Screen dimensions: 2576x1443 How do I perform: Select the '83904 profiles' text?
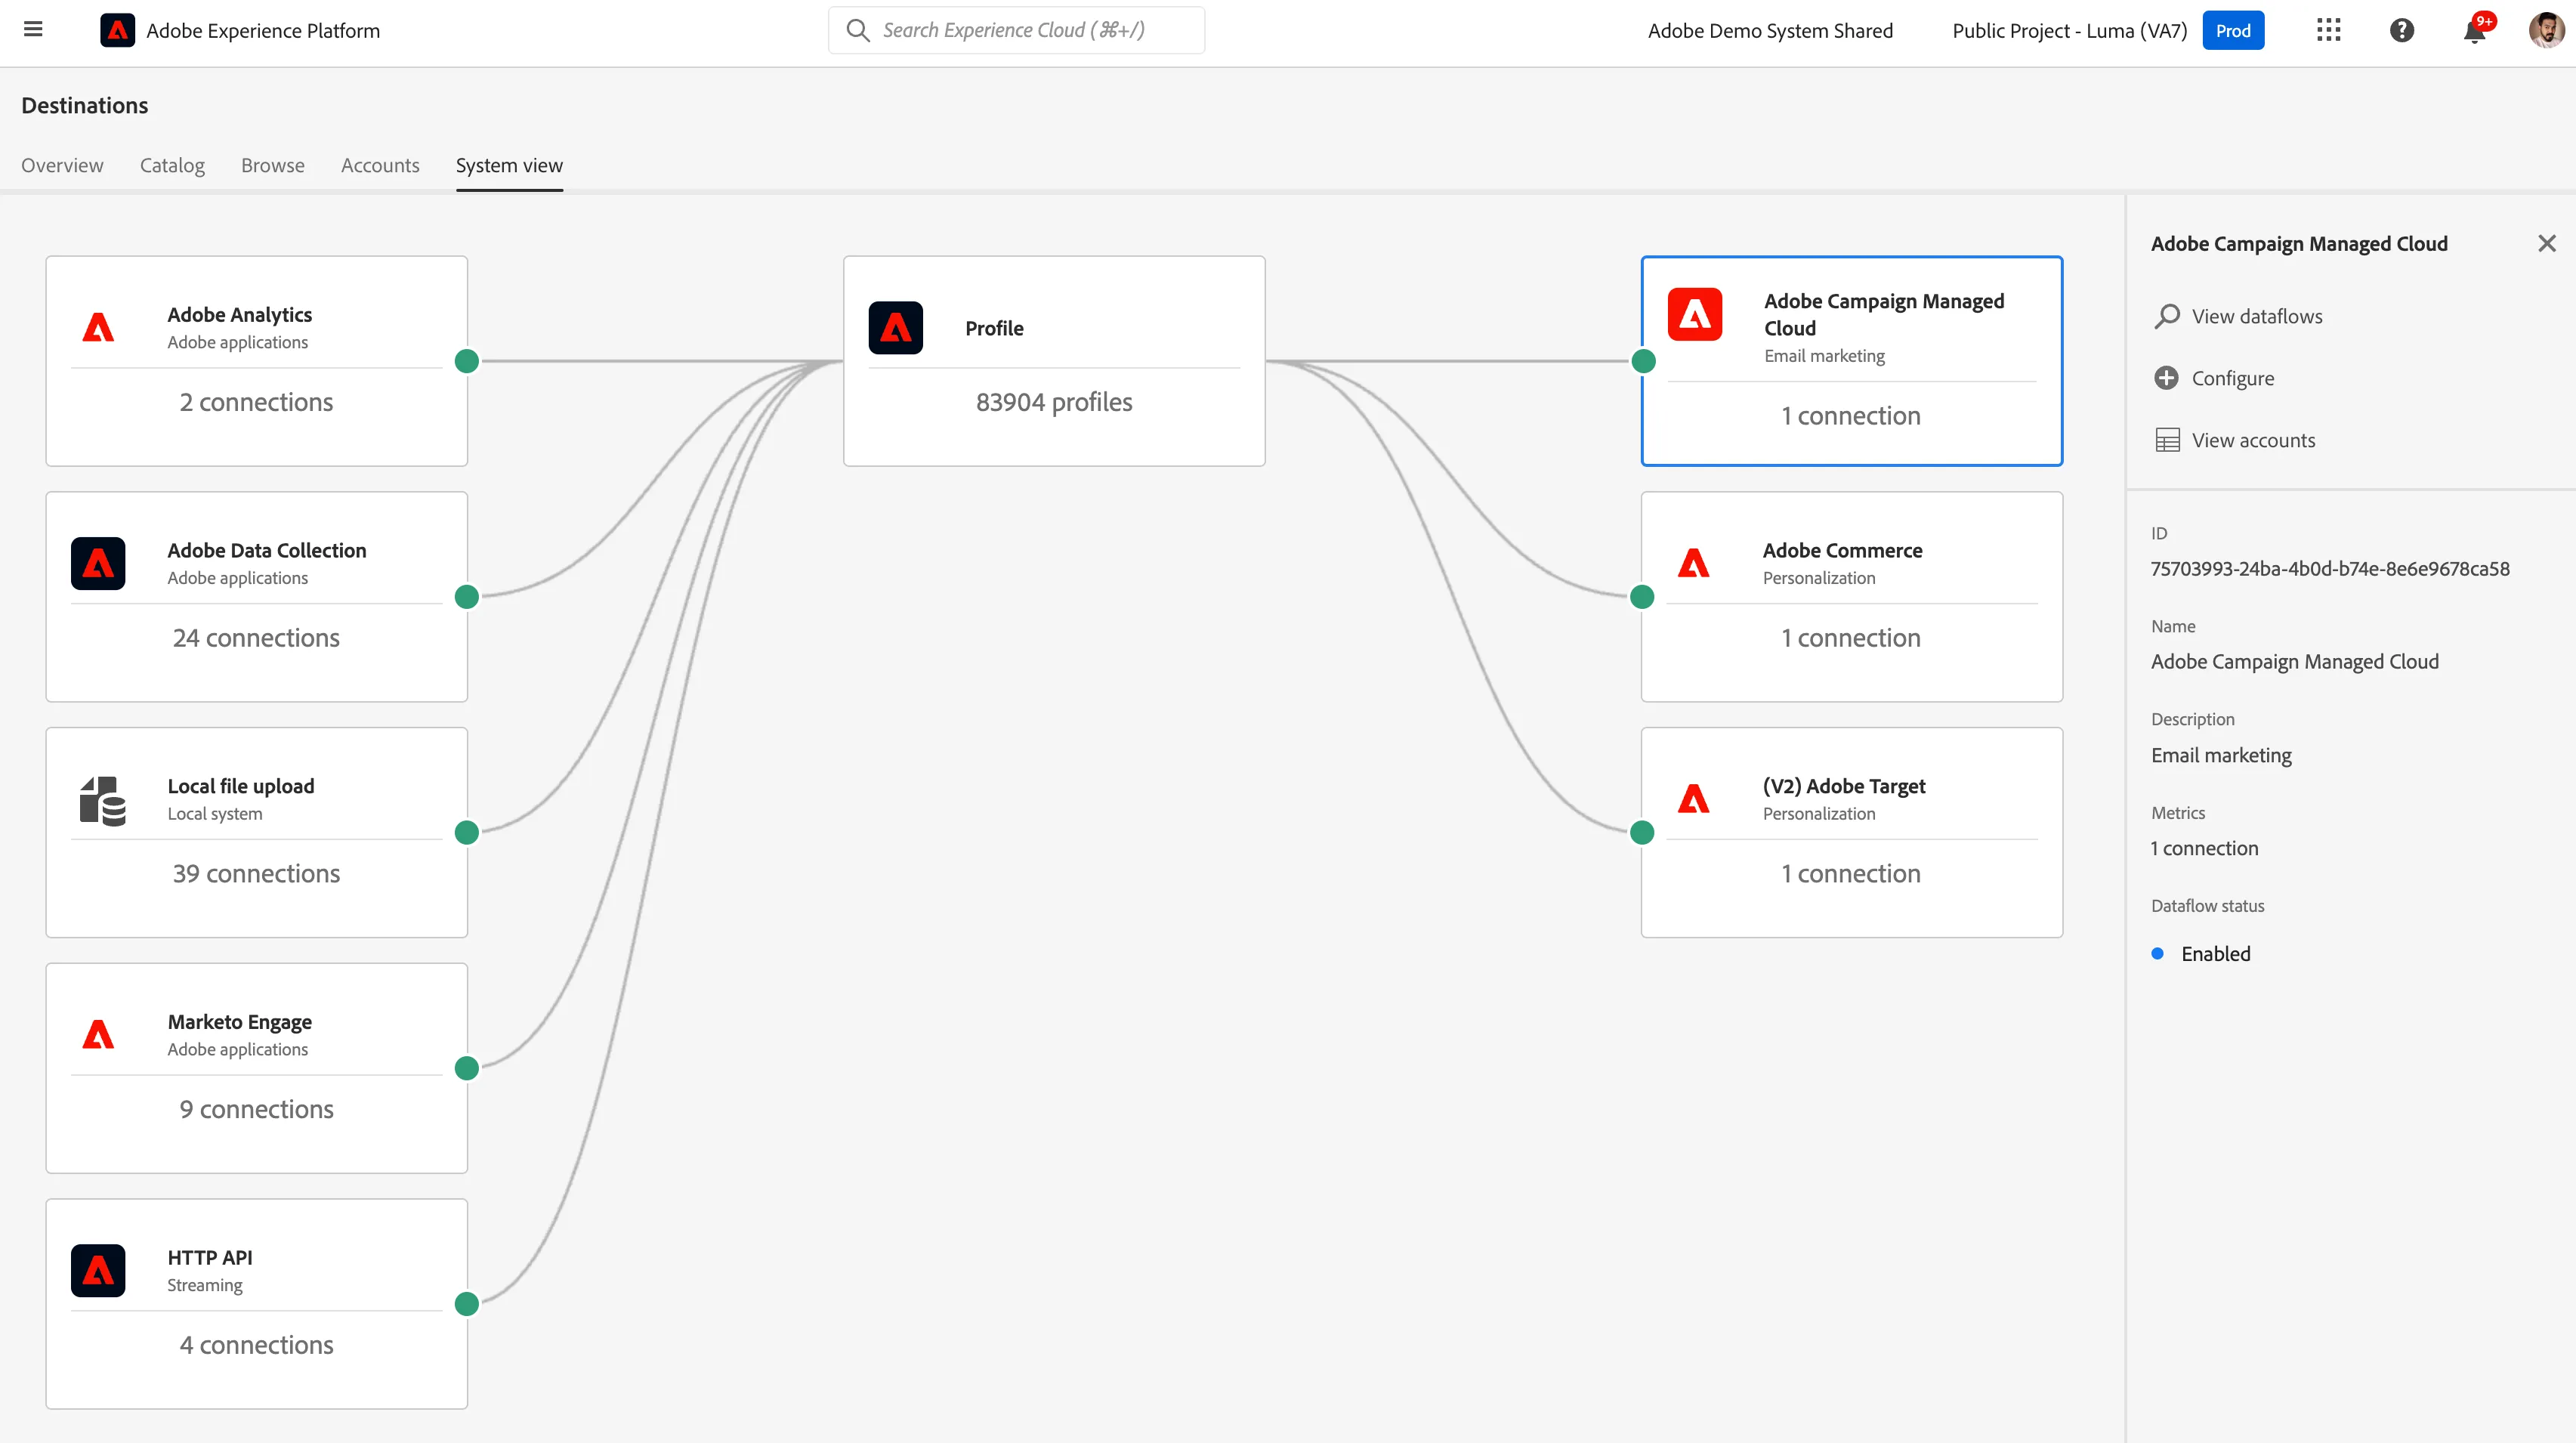(x=1054, y=402)
